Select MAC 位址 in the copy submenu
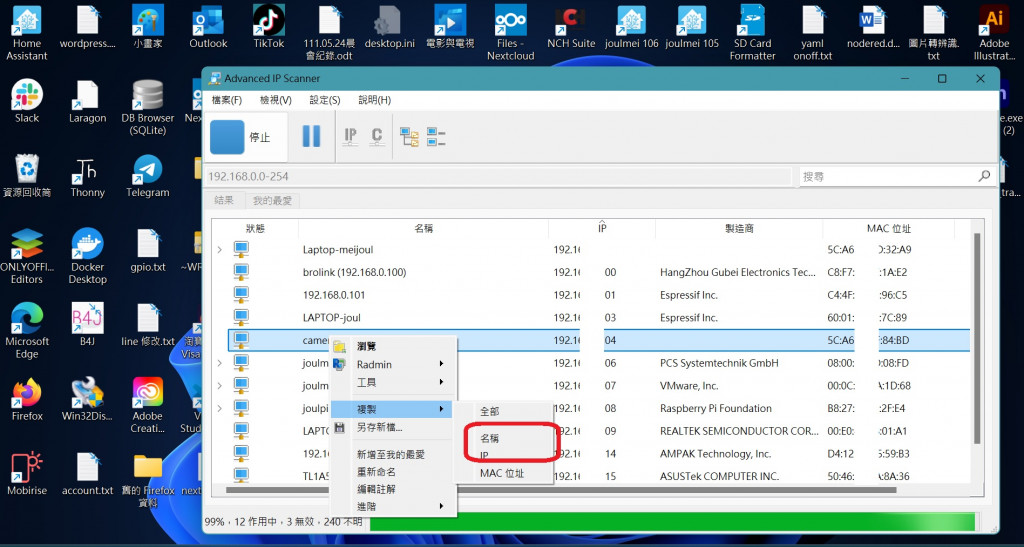1024x547 pixels. pyautogui.click(x=504, y=473)
